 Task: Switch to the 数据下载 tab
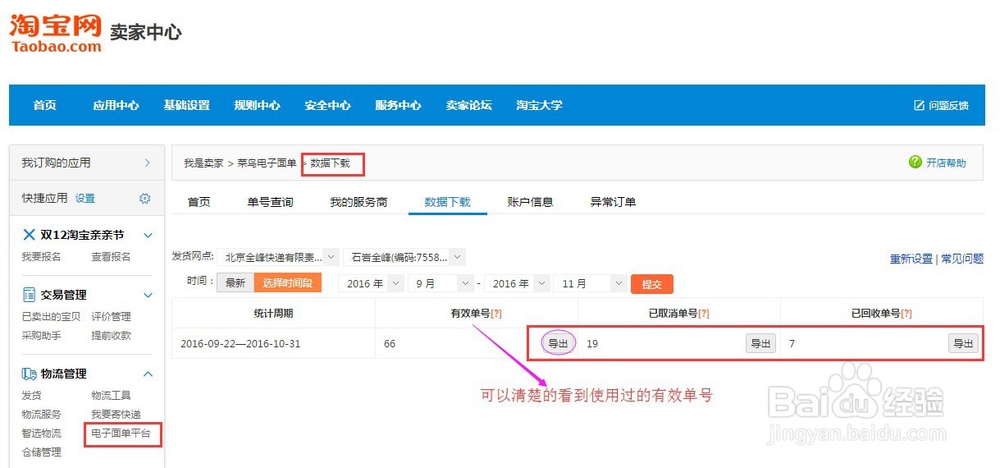click(448, 202)
